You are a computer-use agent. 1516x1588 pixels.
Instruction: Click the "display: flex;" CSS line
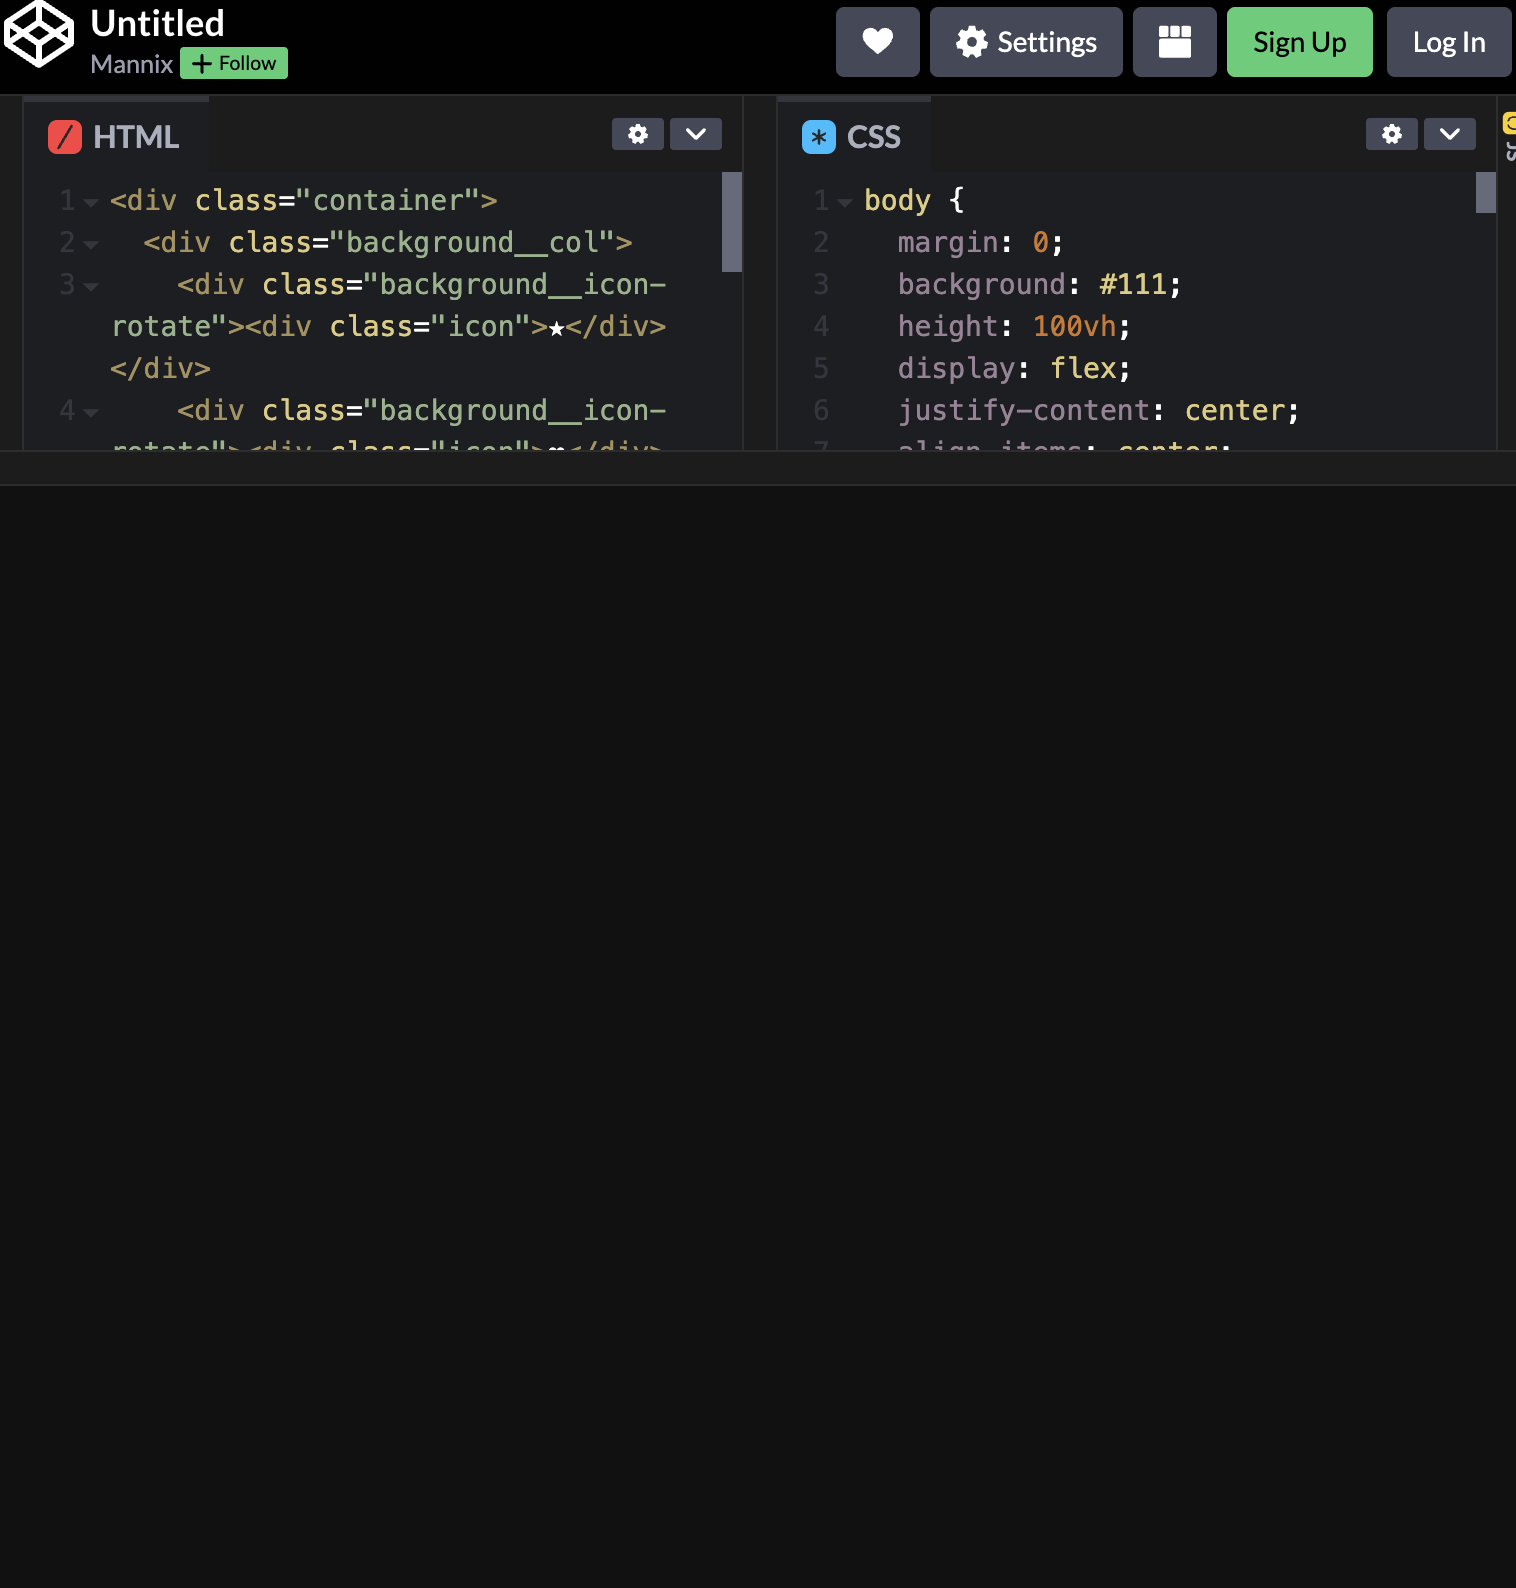[x=1014, y=368]
